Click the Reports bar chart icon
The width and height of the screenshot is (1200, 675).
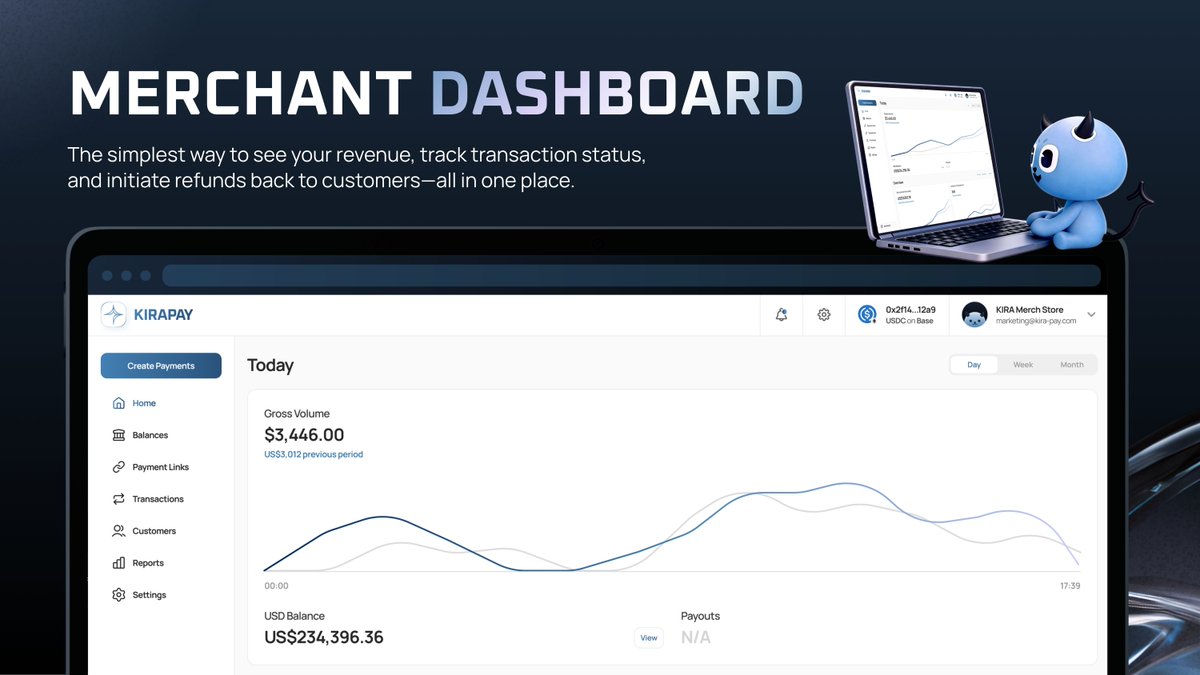coord(119,563)
